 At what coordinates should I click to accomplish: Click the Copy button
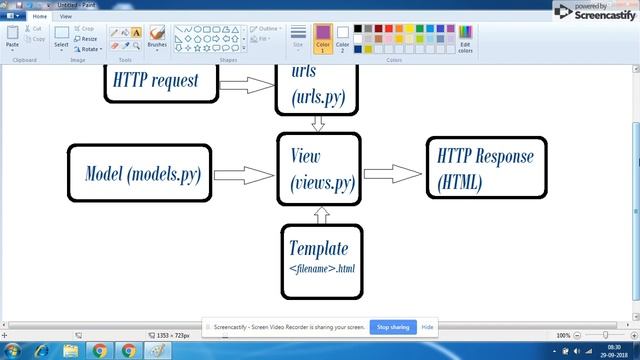coord(35,39)
